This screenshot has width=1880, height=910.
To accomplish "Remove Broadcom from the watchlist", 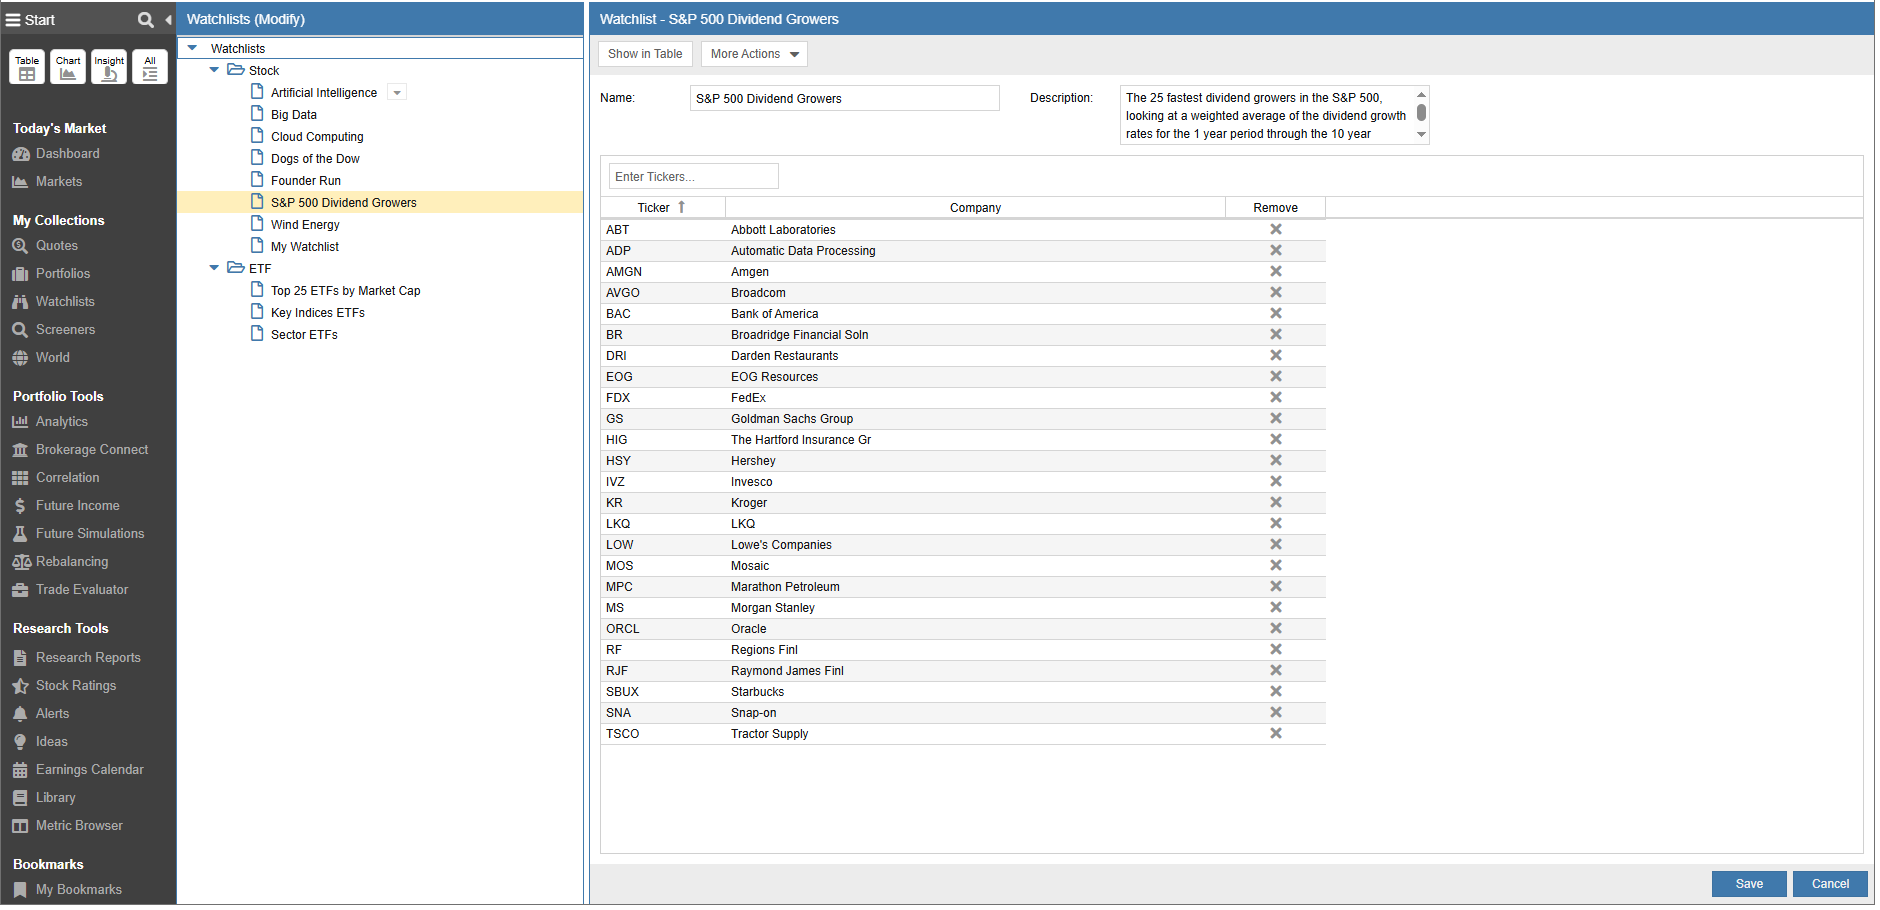I will click(1276, 292).
